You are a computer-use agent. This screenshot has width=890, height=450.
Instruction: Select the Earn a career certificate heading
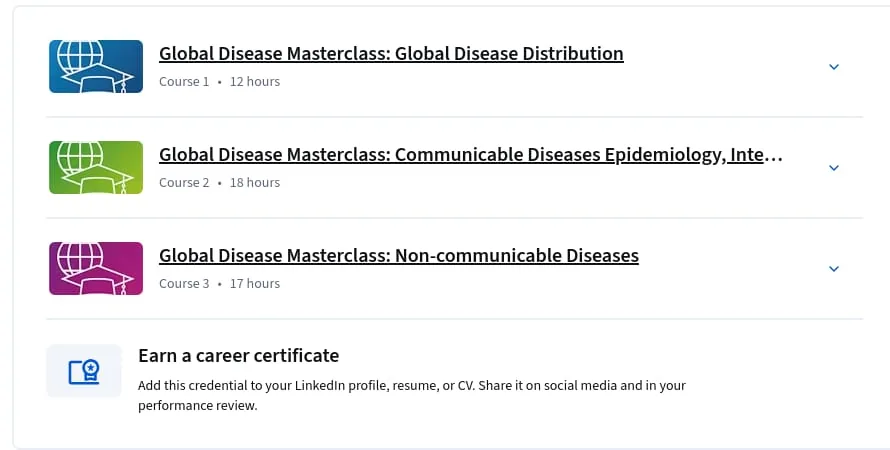pos(238,356)
